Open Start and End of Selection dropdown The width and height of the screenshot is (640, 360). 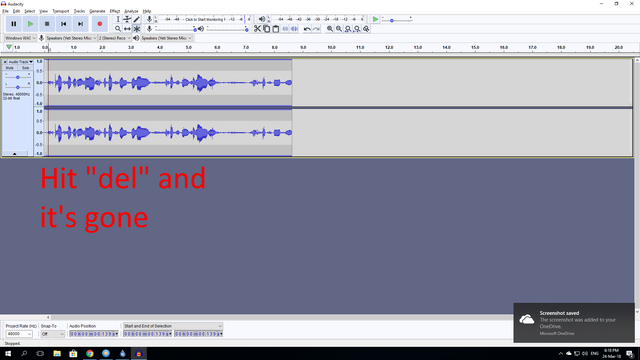(x=173, y=326)
